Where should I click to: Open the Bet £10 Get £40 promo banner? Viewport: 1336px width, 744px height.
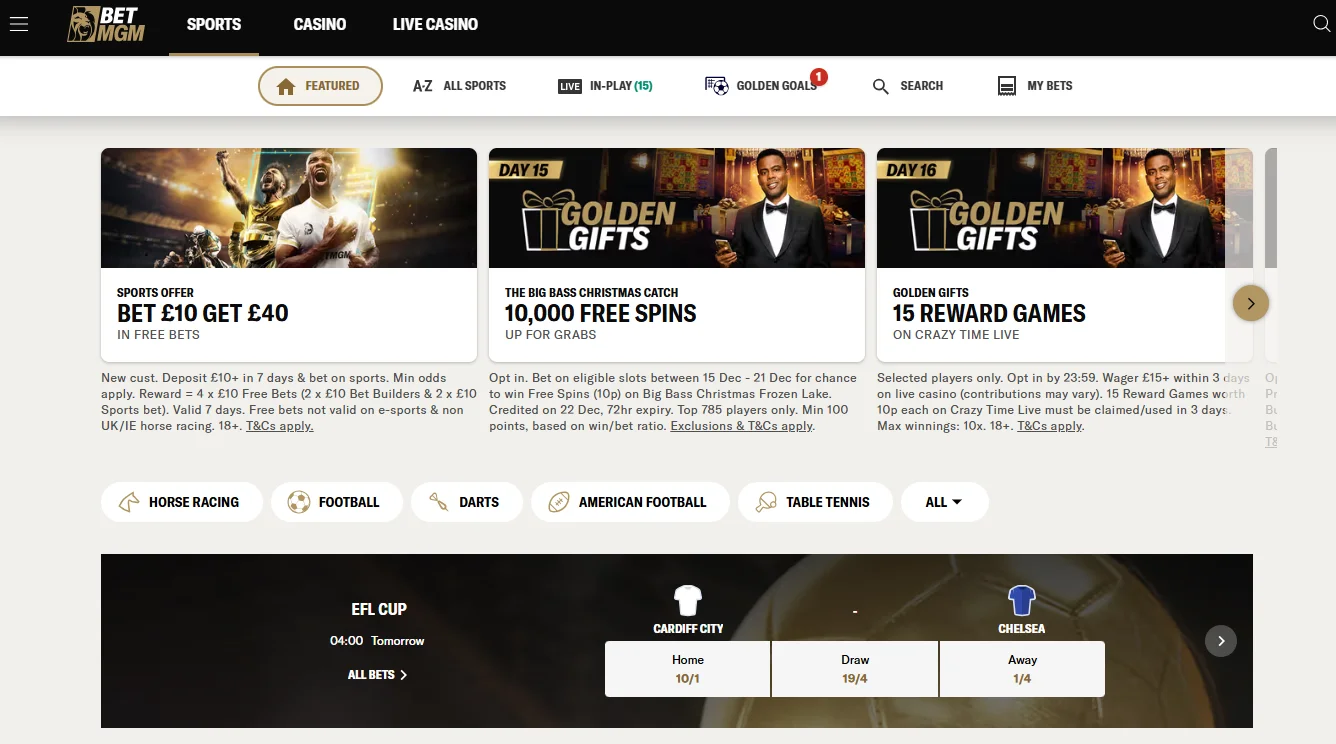tap(288, 254)
